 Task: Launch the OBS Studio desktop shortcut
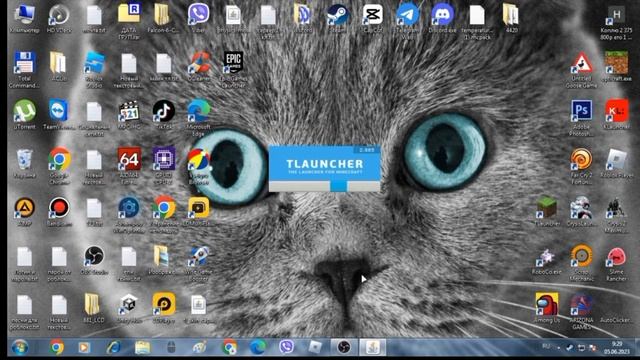[x=94, y=260]
